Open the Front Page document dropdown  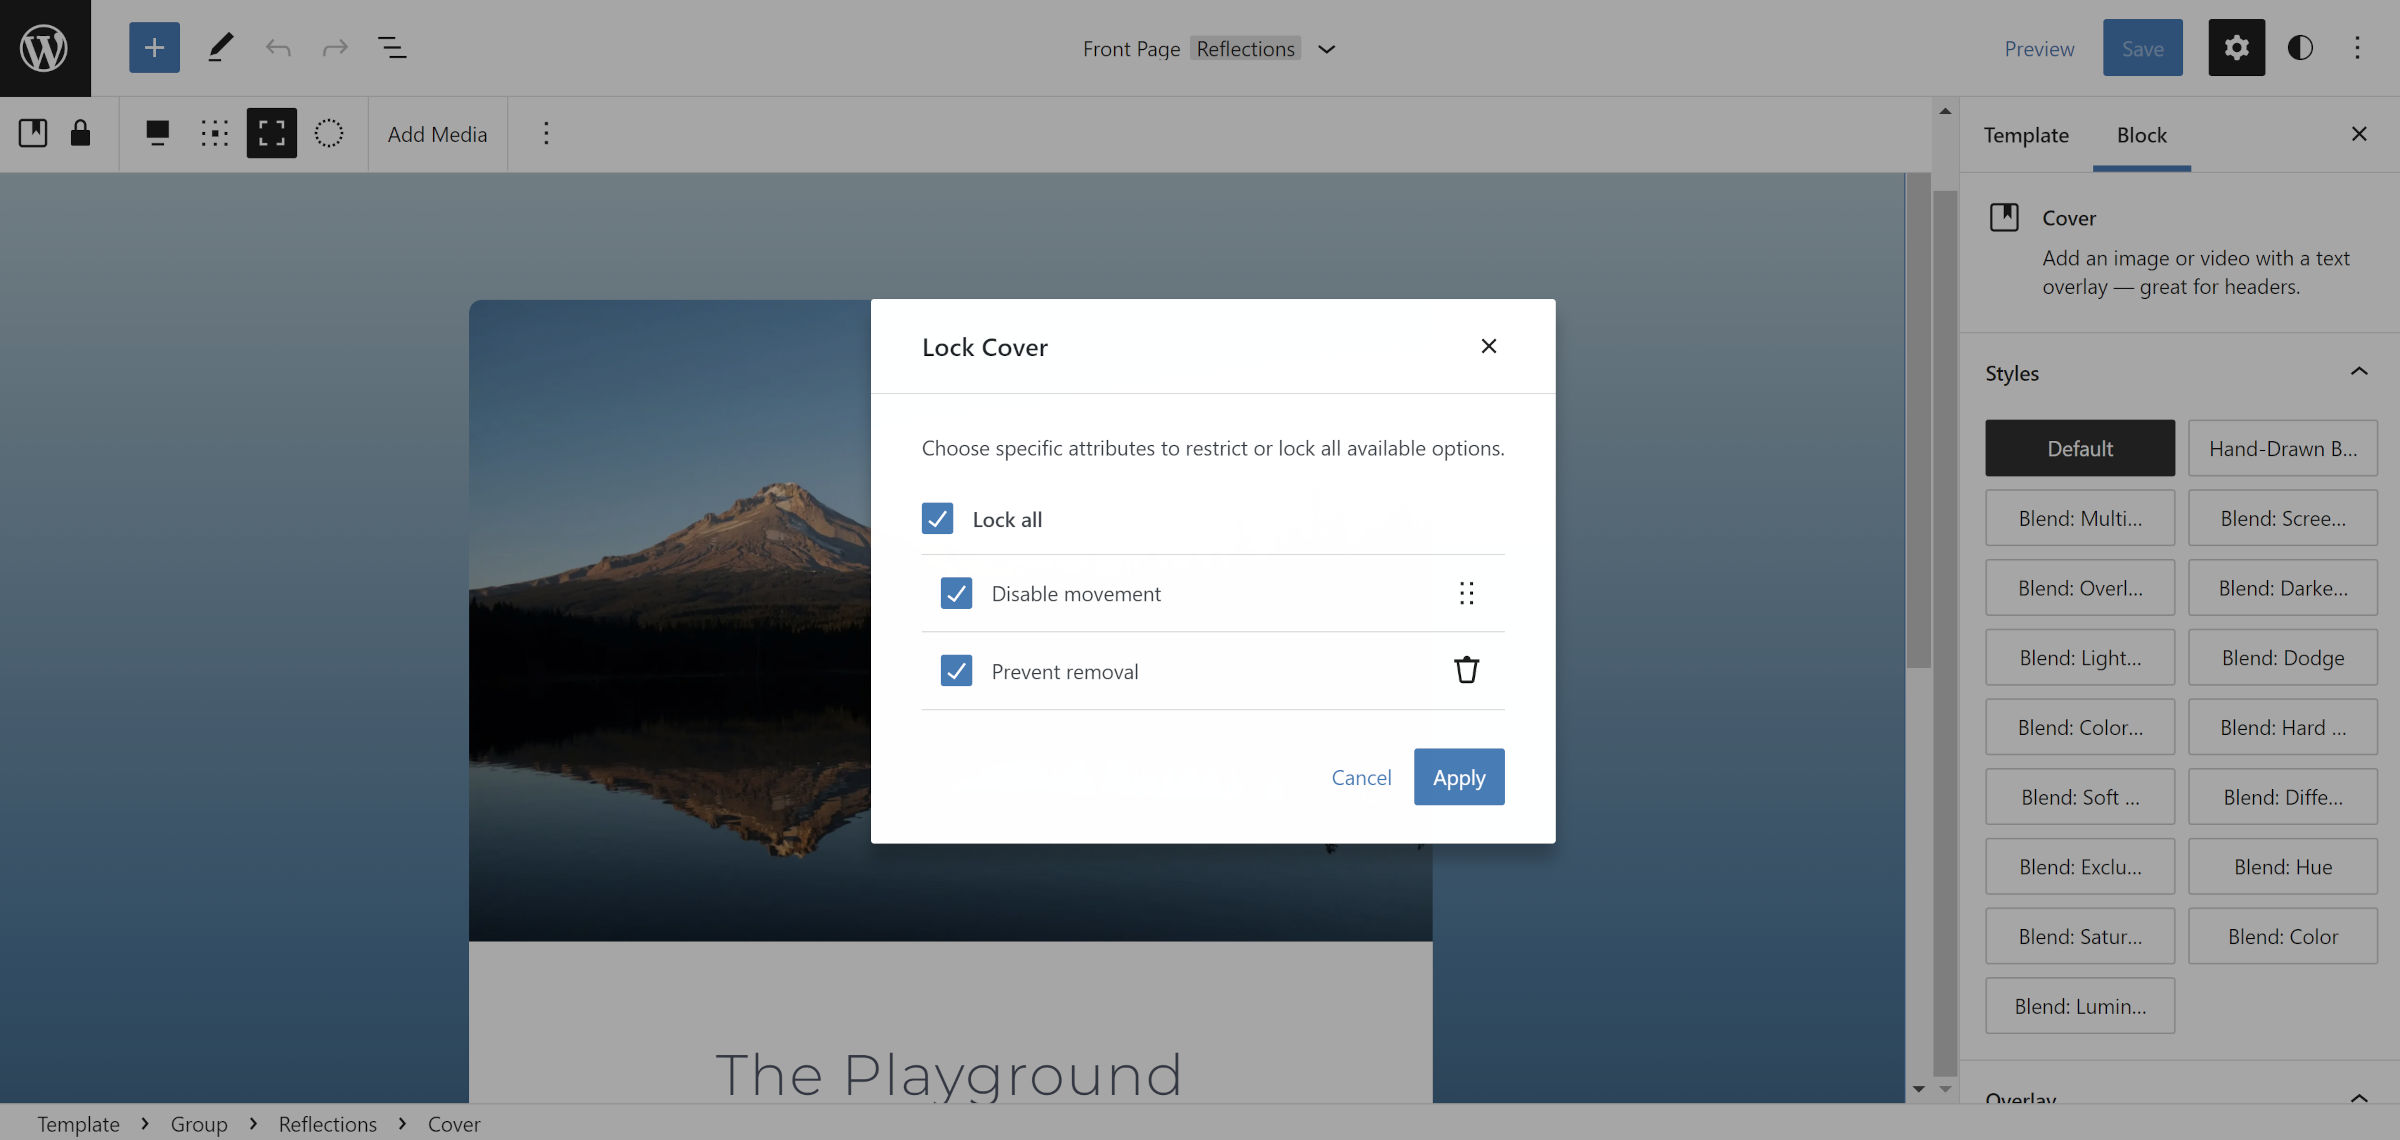coord(1326,48)
